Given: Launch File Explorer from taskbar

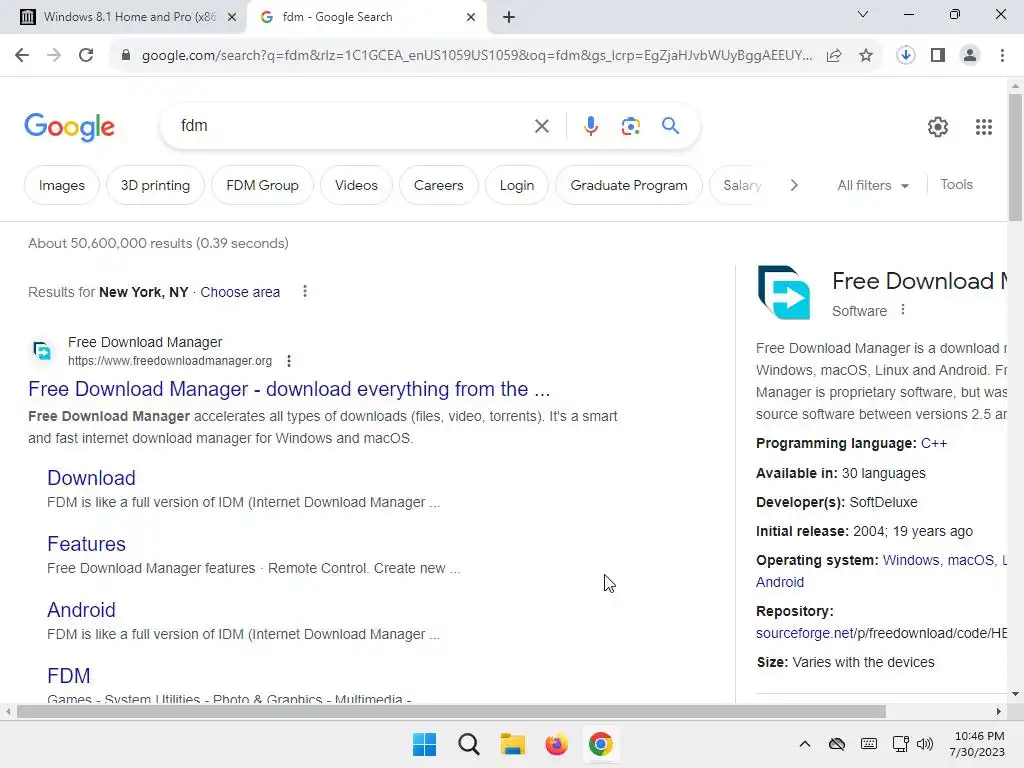Looking at the screenshot, I should 513,744.
